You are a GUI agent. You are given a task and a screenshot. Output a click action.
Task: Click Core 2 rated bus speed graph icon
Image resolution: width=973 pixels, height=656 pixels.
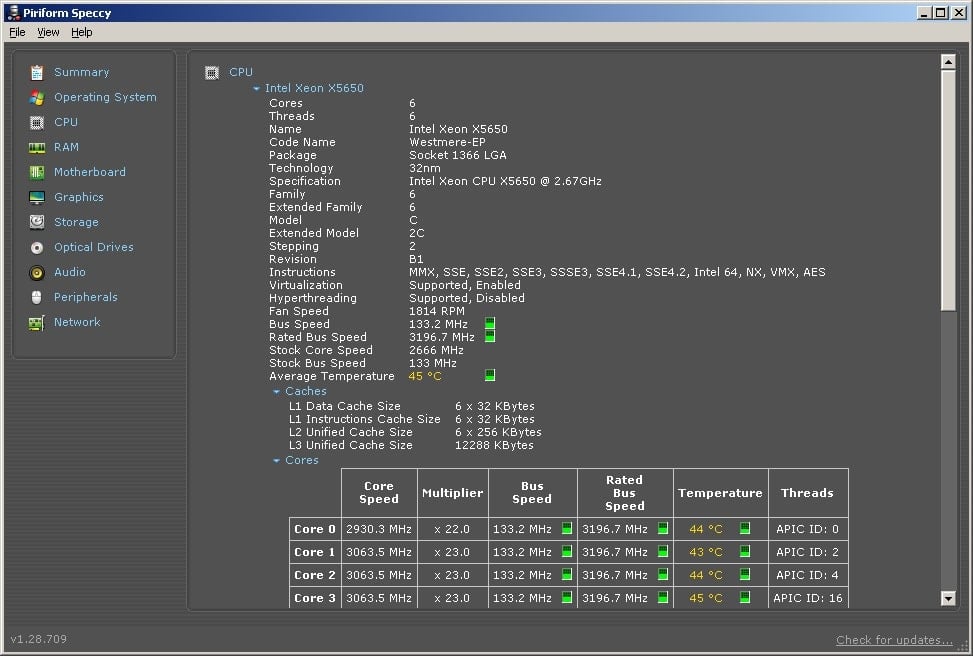tap(663, 574)
